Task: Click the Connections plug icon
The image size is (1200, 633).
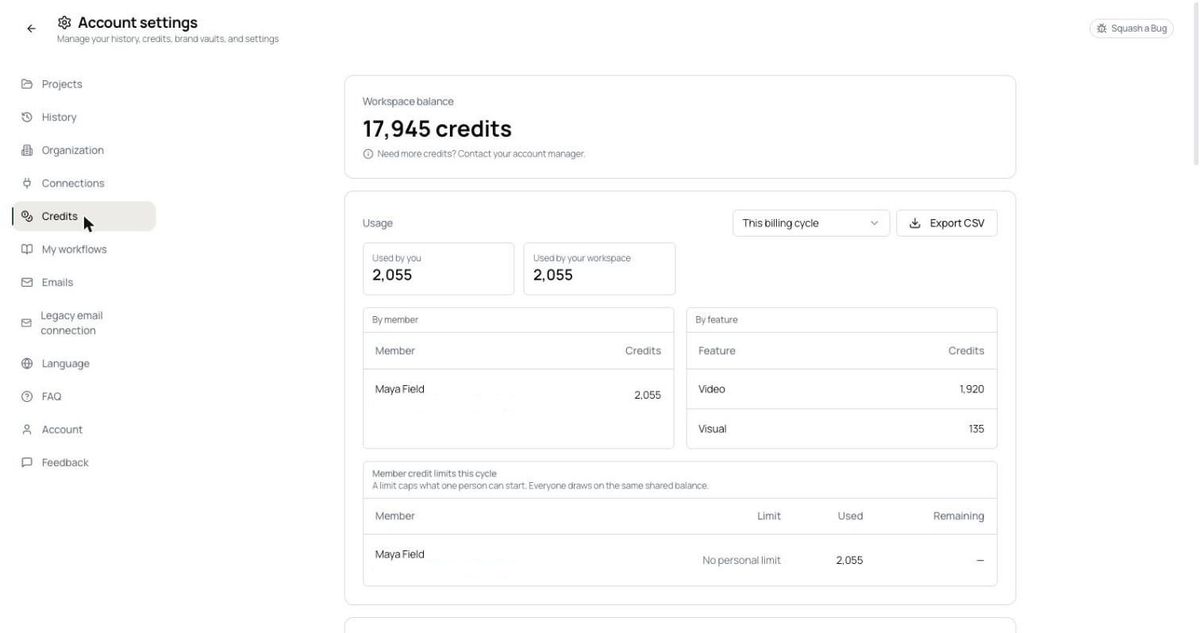Action: [27, 183]
